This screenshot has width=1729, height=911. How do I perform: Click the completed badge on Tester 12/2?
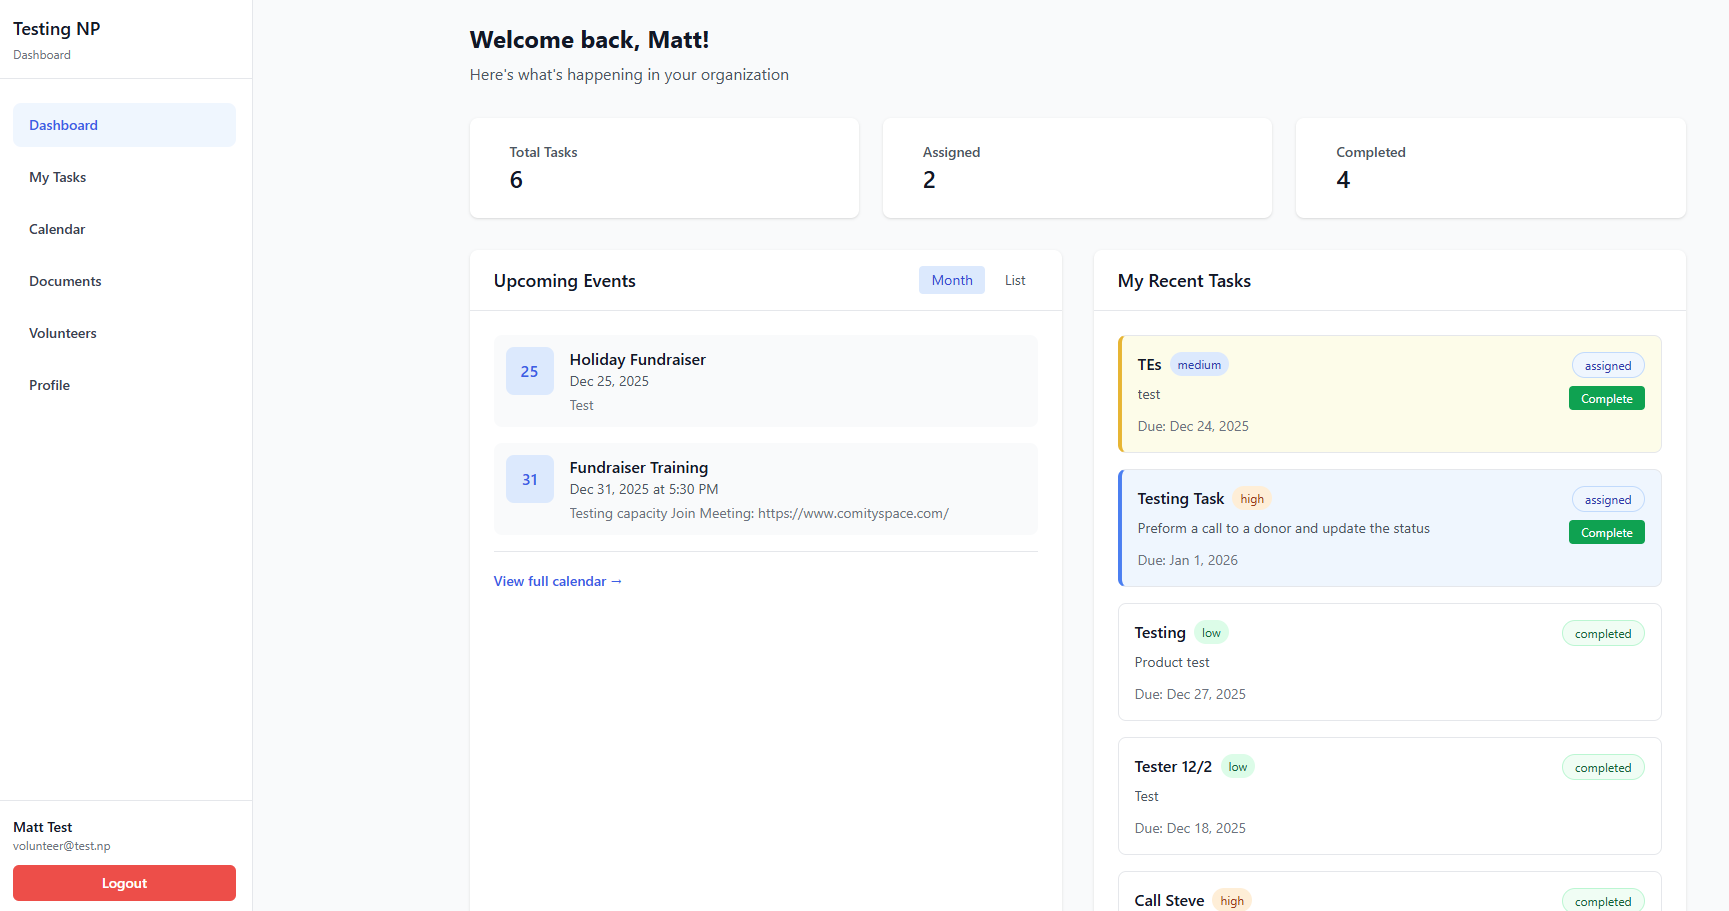1602,768
